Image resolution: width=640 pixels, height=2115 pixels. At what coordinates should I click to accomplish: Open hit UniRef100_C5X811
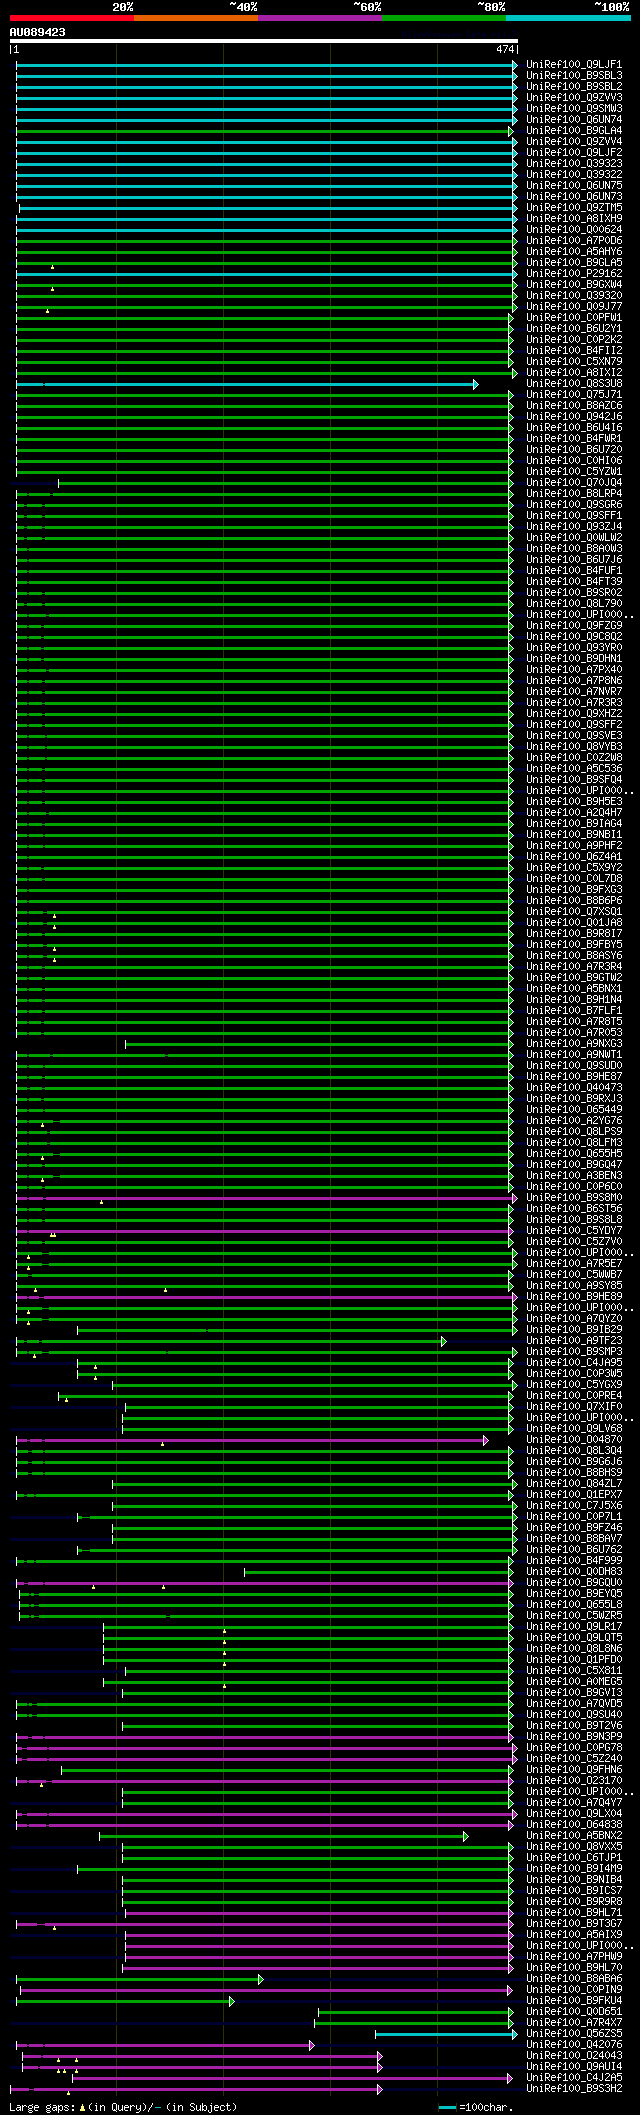(x=574, y=1671)
